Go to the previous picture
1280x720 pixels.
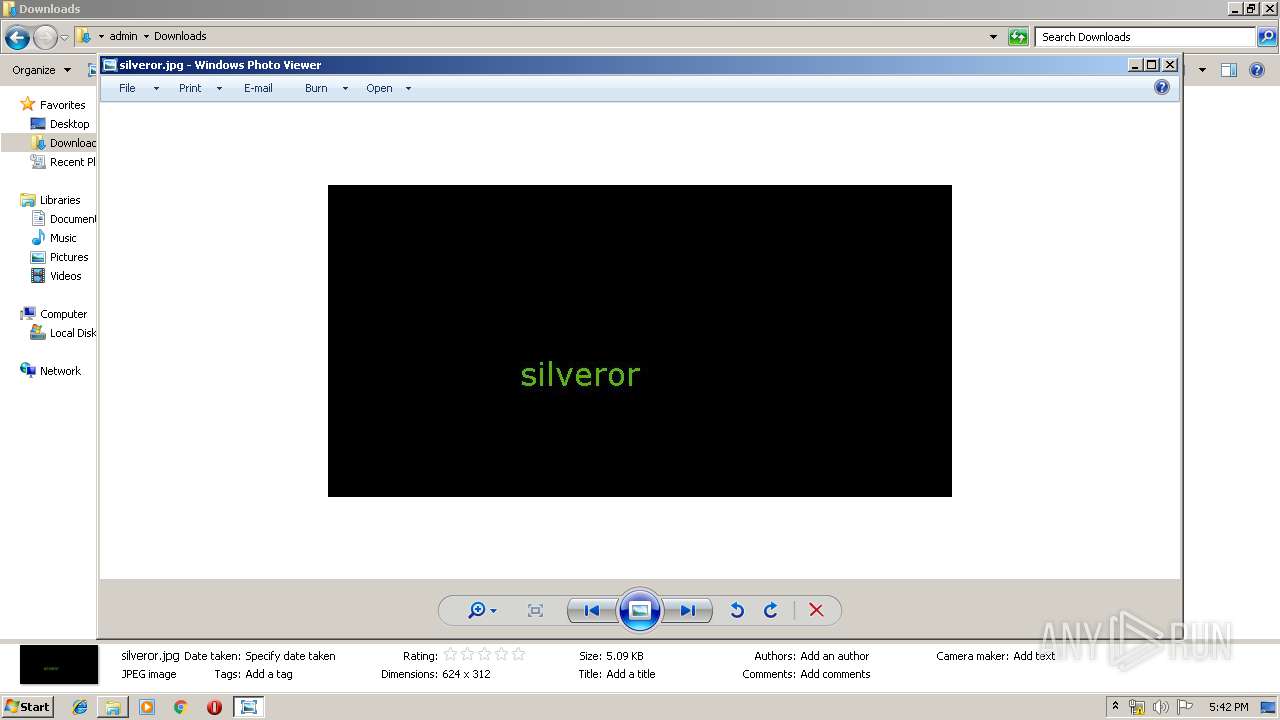coord(592,610)
